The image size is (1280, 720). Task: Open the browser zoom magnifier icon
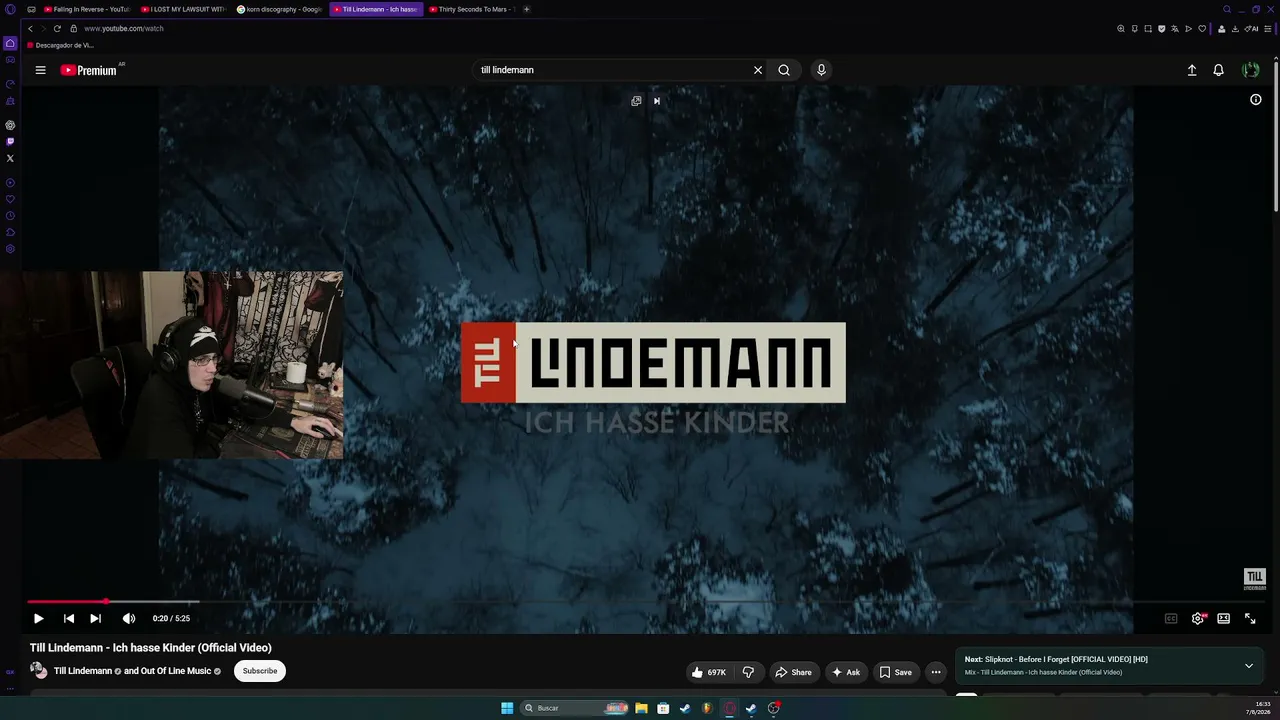coord(1121,28)
